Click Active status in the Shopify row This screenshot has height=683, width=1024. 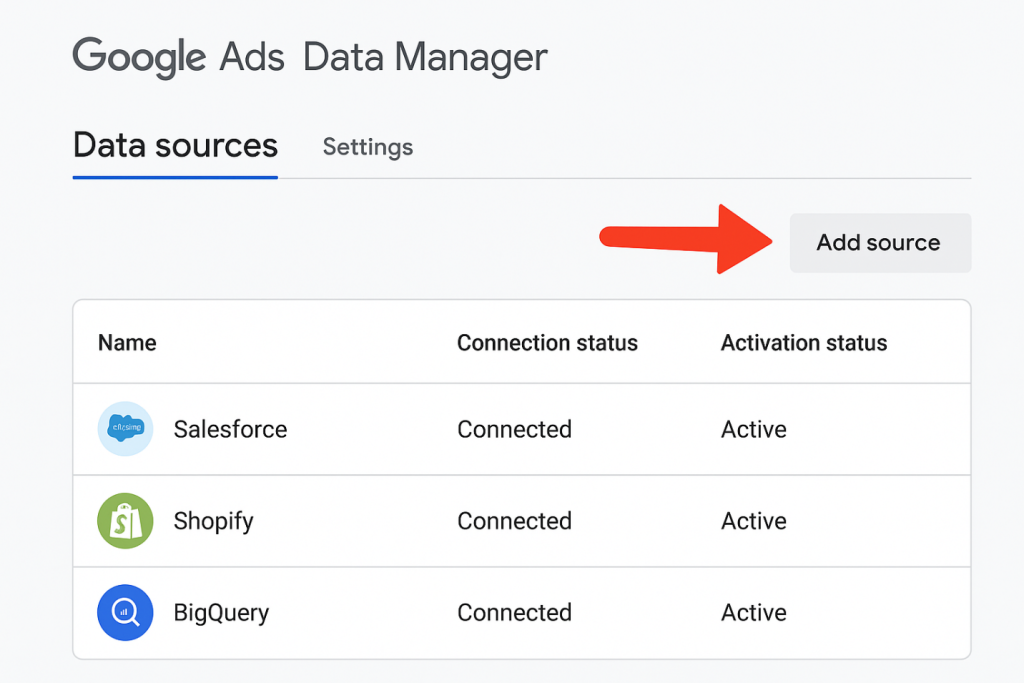[x=754, y=521]
